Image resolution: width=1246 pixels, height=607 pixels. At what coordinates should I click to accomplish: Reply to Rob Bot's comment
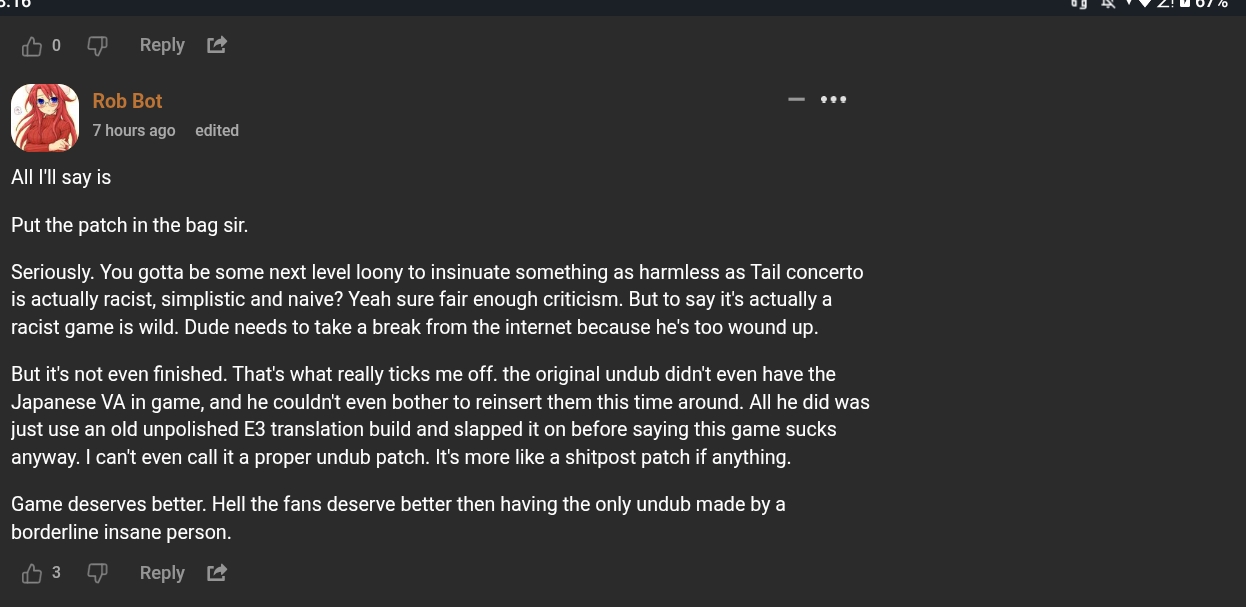[162, 573]
